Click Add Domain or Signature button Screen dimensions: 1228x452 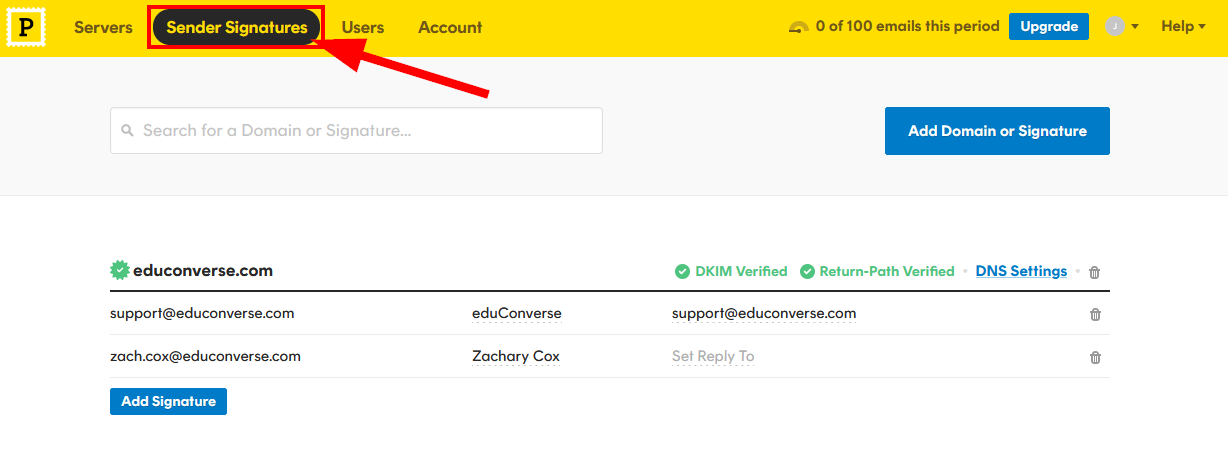(997, 131)
